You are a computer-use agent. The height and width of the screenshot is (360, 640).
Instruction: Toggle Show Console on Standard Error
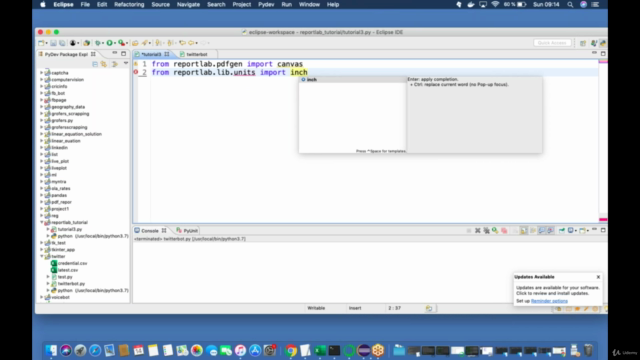pyautogui.click(x=551, y=231)
